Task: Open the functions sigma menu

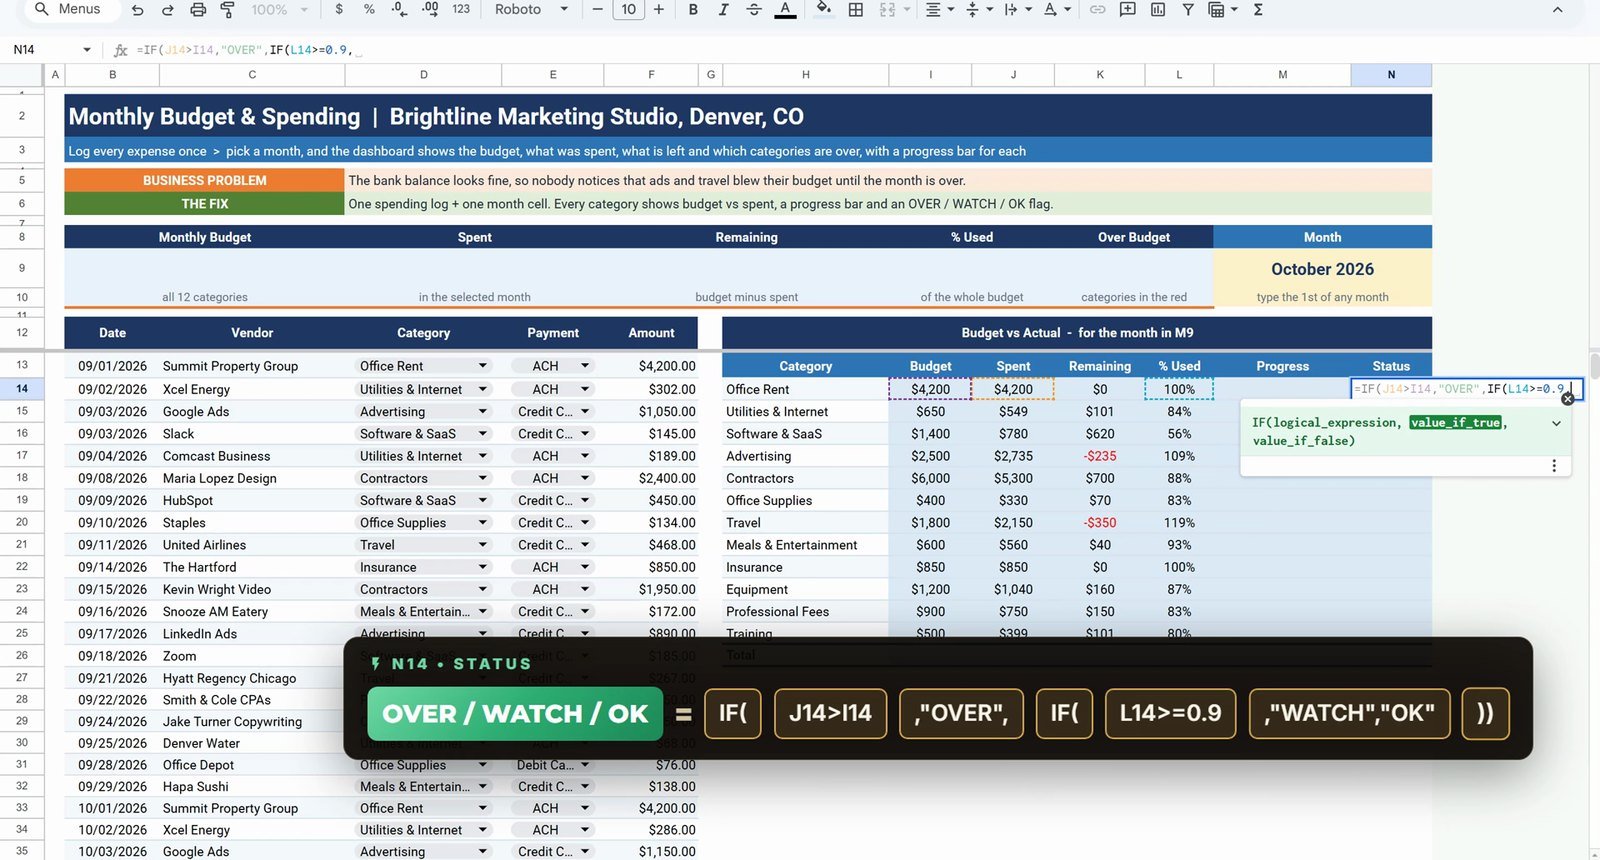Action: click(x=1258, y=9)
